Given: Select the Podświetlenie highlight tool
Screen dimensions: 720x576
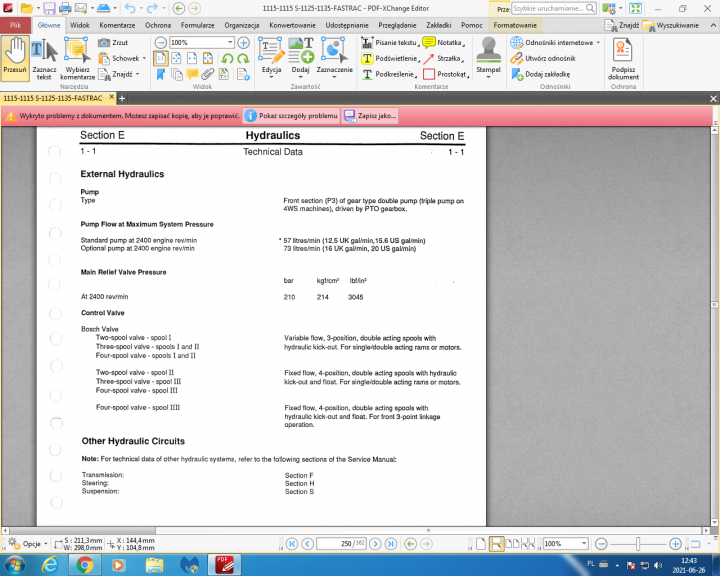Looking at the screenshot, I should [392, 58].
